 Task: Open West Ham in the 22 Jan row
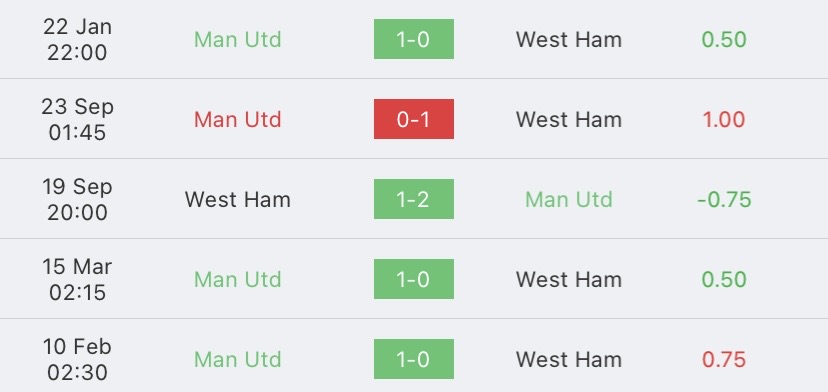tap(569, 40)
